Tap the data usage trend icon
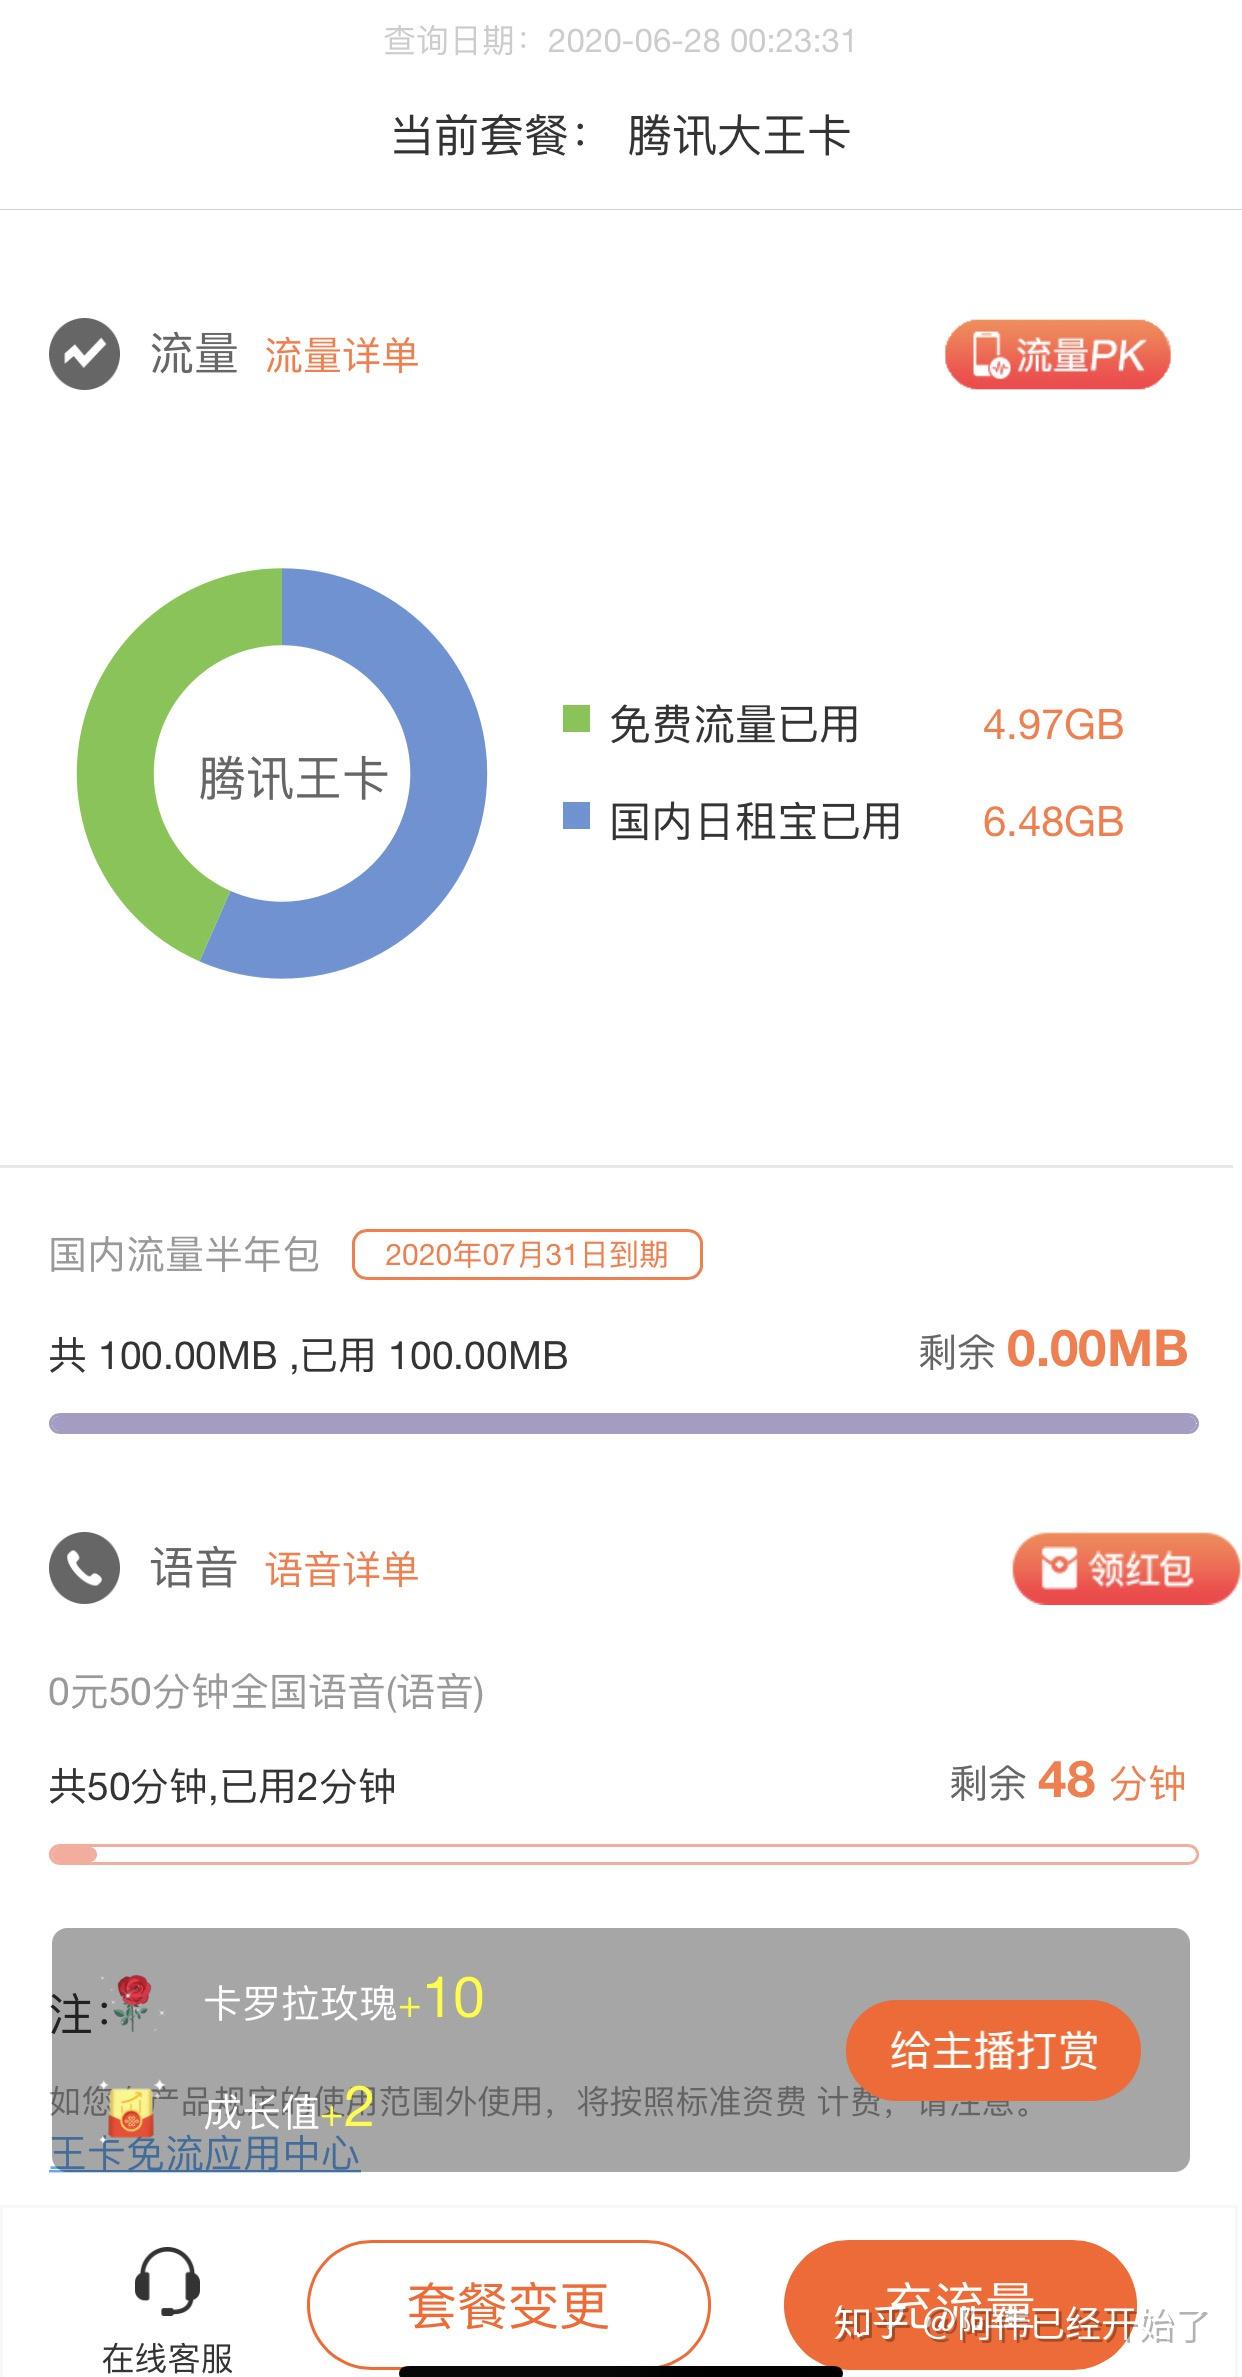The image size is (1242, 2377). pyautogui.click(x=84, y=353)
